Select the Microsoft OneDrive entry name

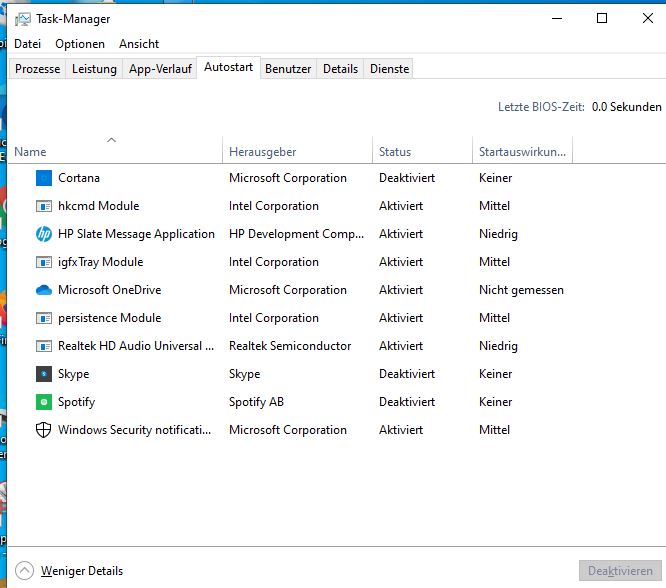click(x=110, y=290)
